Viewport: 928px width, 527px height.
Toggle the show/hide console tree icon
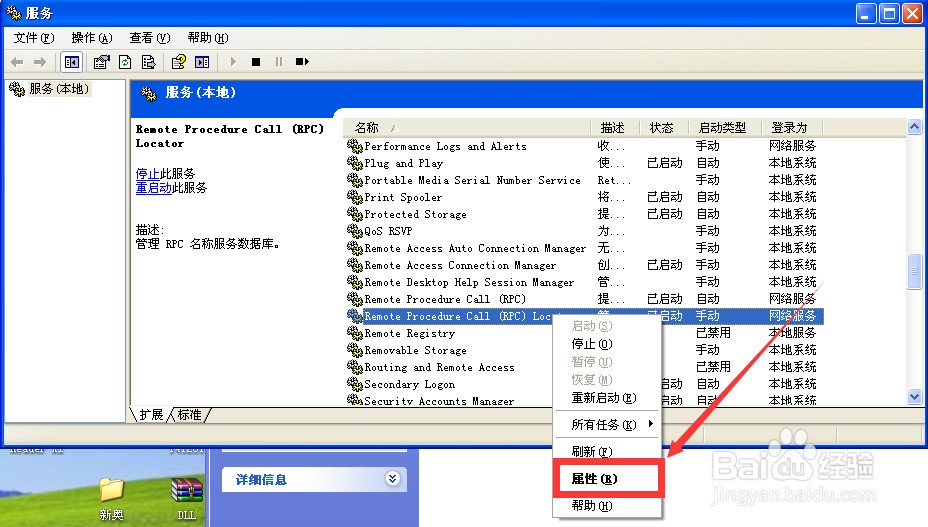tap(72, 62)
